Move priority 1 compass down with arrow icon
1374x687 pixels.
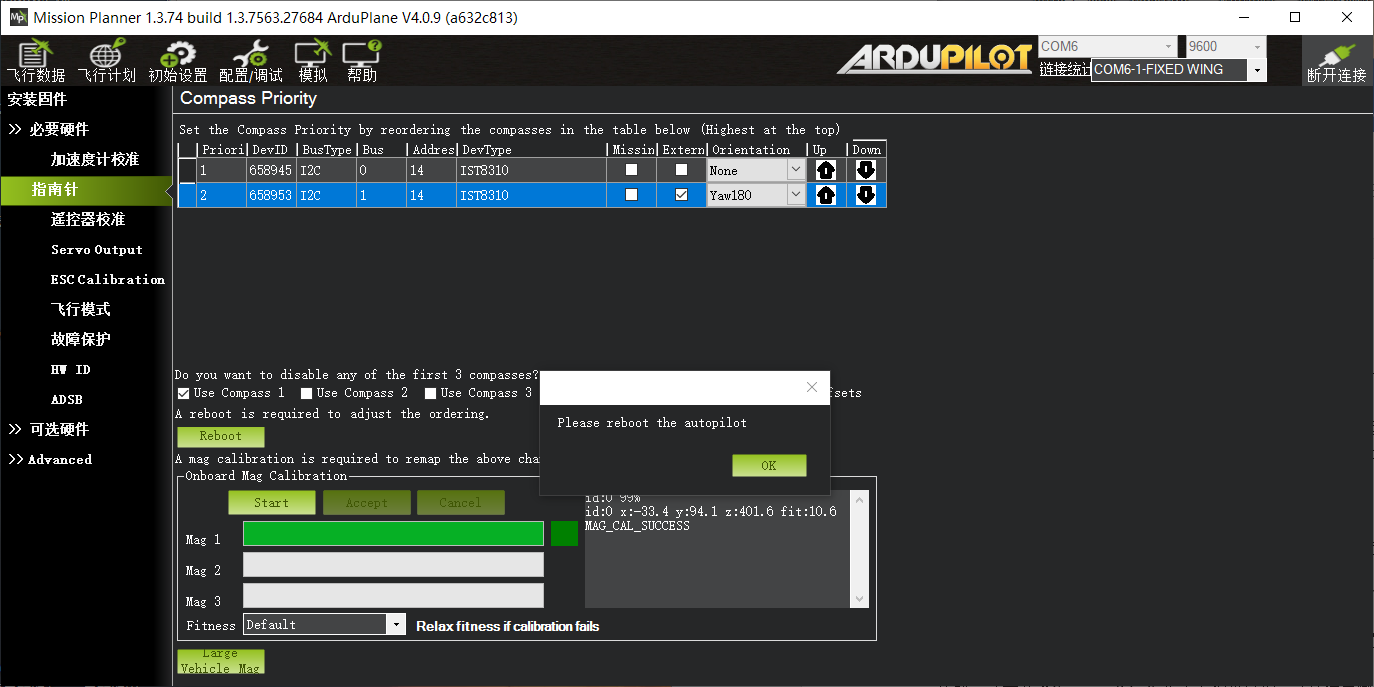[866, 169]
